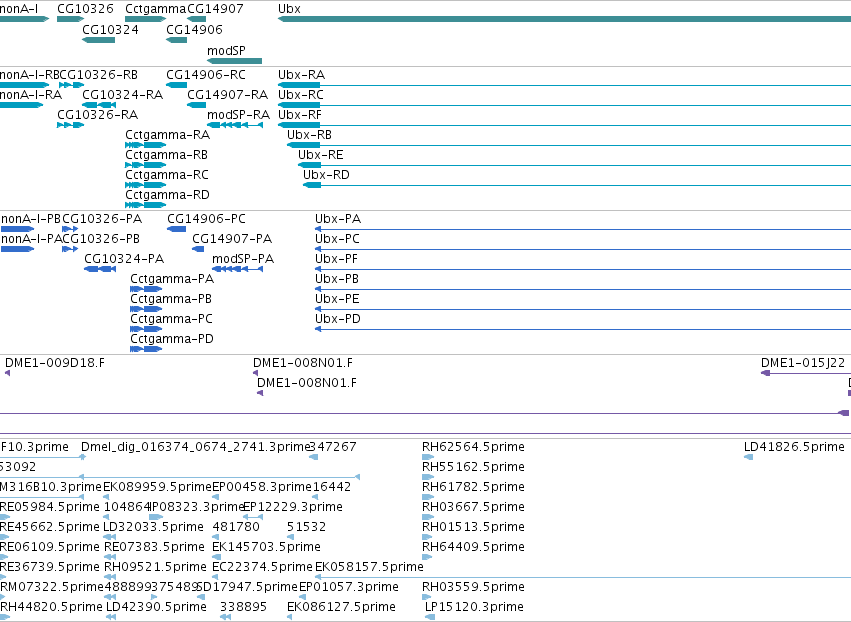Click the CG14907-RA transcript label
Image resolution: width=851 pixels, height=622 pixels.
click(x=227, y=95)
